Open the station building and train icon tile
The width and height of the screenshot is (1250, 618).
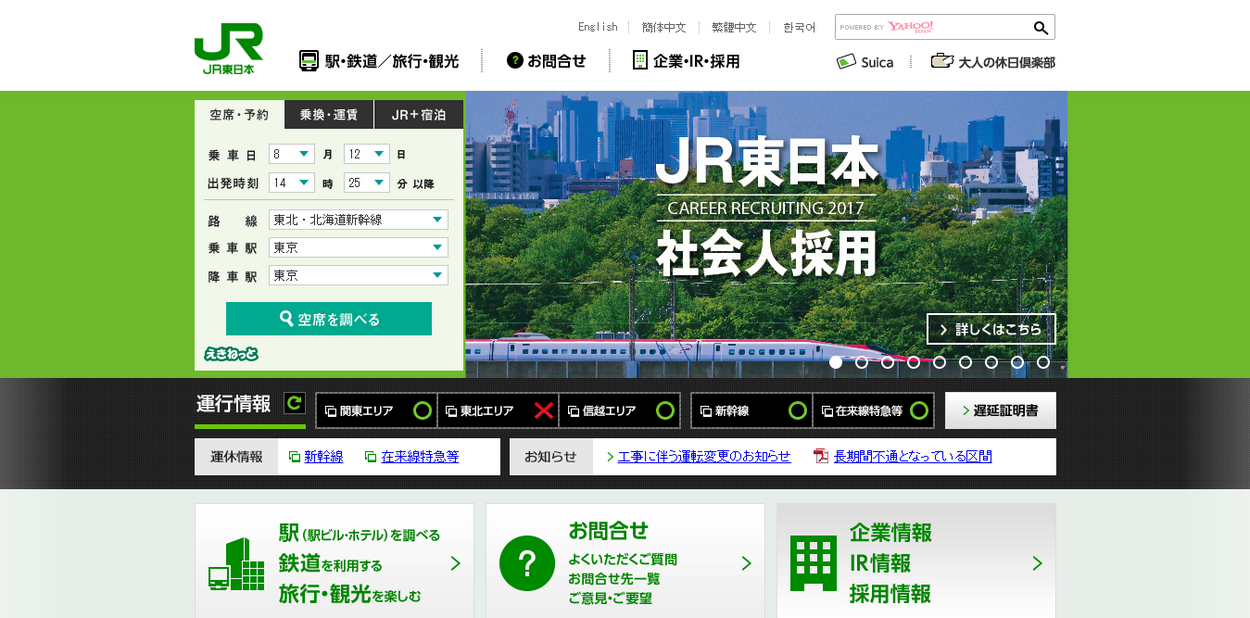(236, 565)
